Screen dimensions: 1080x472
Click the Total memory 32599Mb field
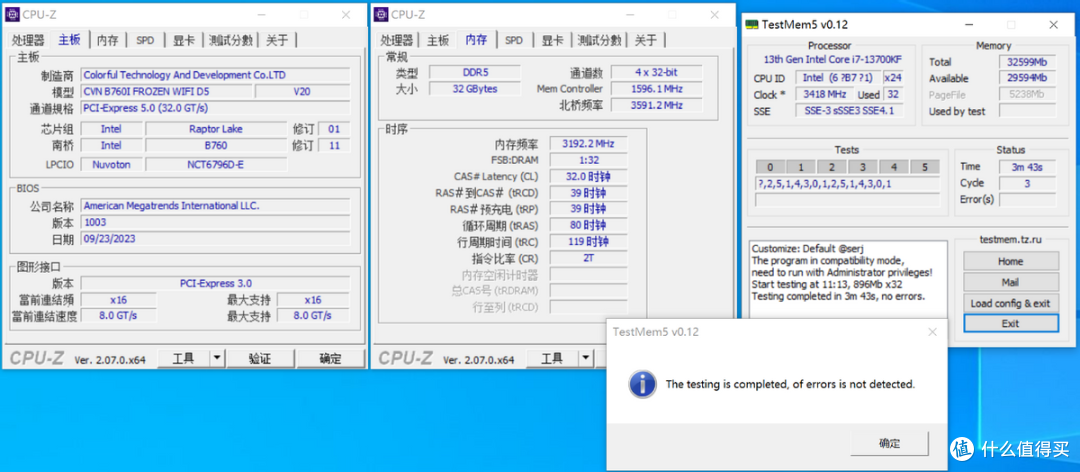[x=1026, y=62]
